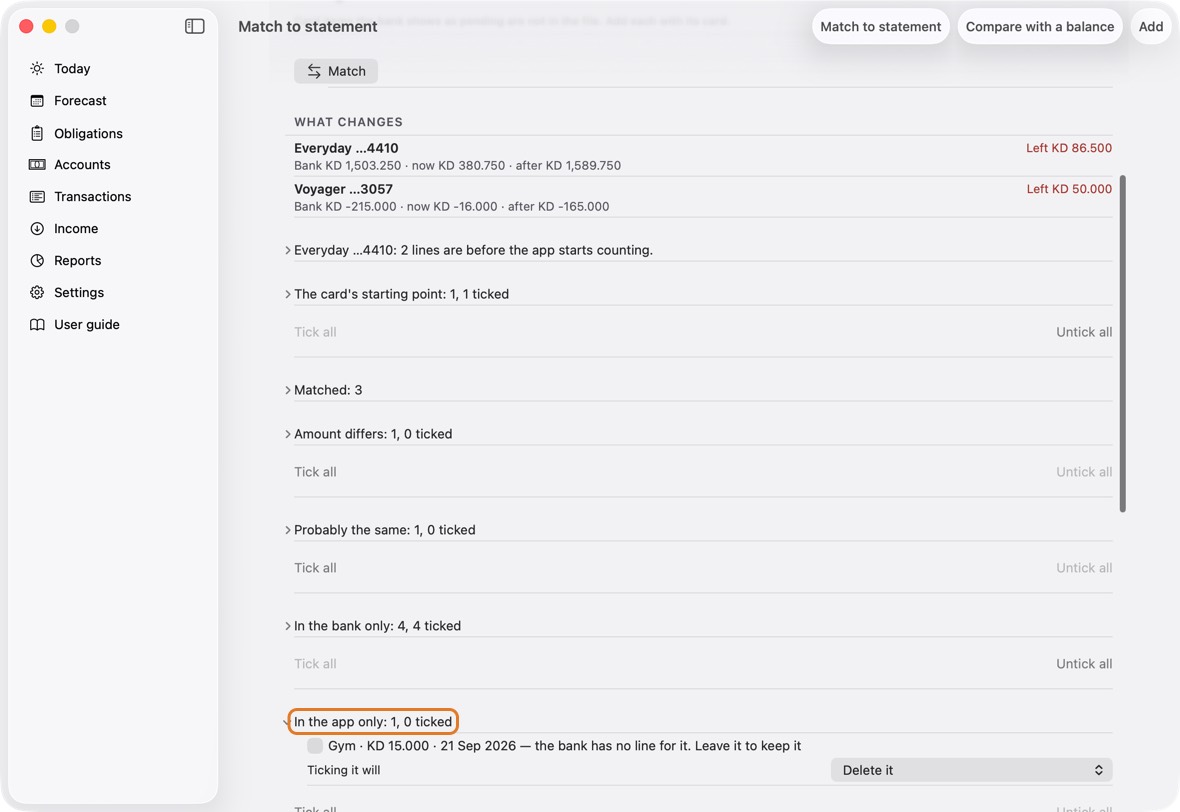
Task: Click 'Tick all' under Amount differs
Action: pyautogui.click(x=315, y=472)
